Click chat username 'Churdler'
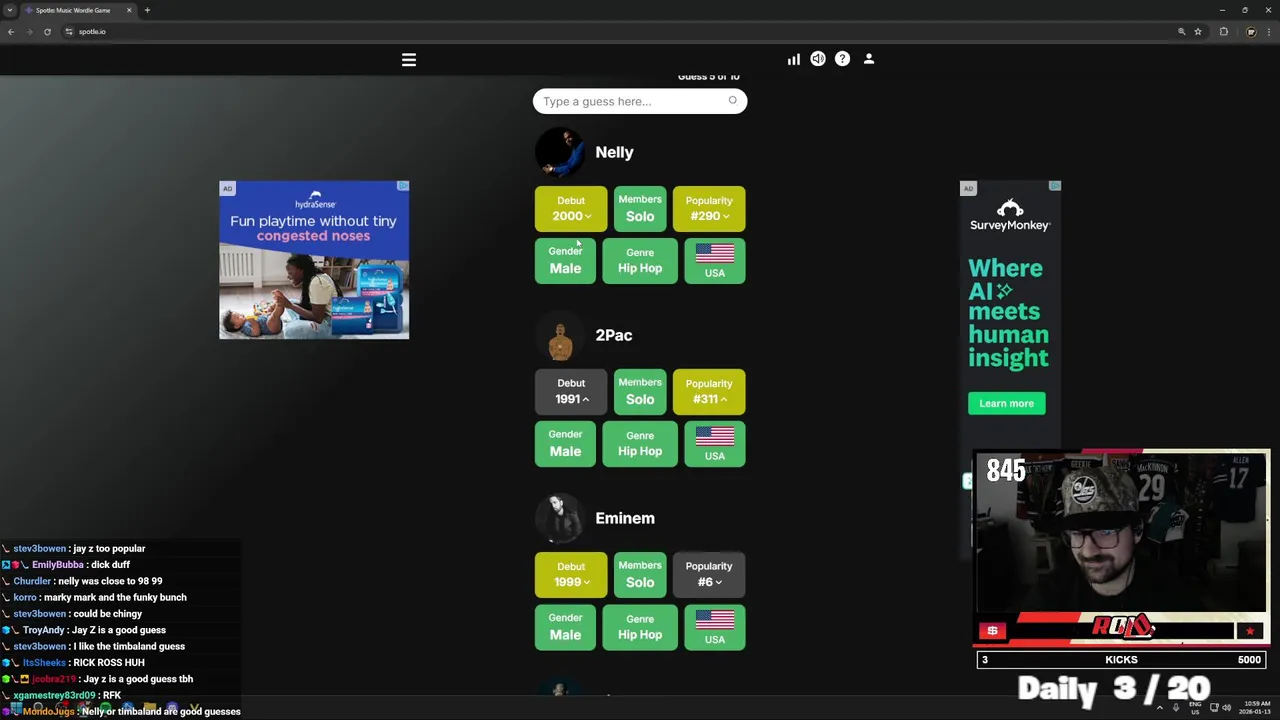Image resolution: width=1280 pixels, height=720 pixels. (x=32, y=581)
